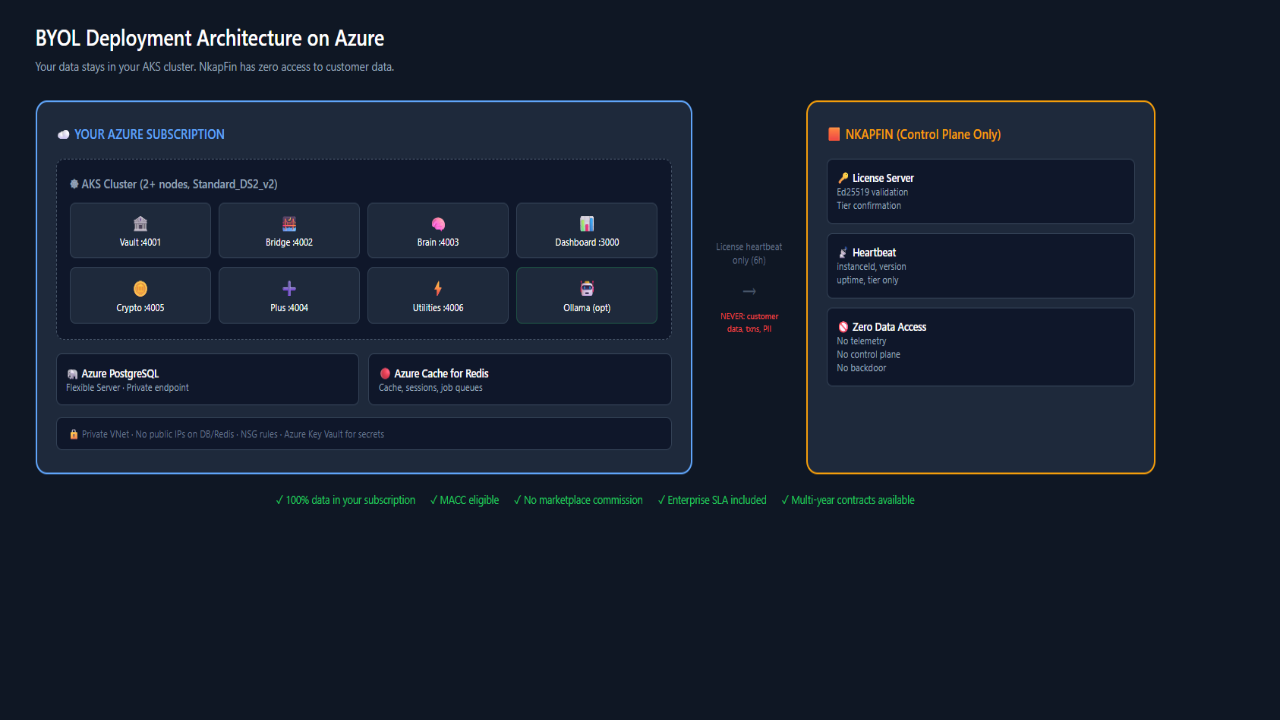Click the Ollama (opt) label

coord(587,308)
